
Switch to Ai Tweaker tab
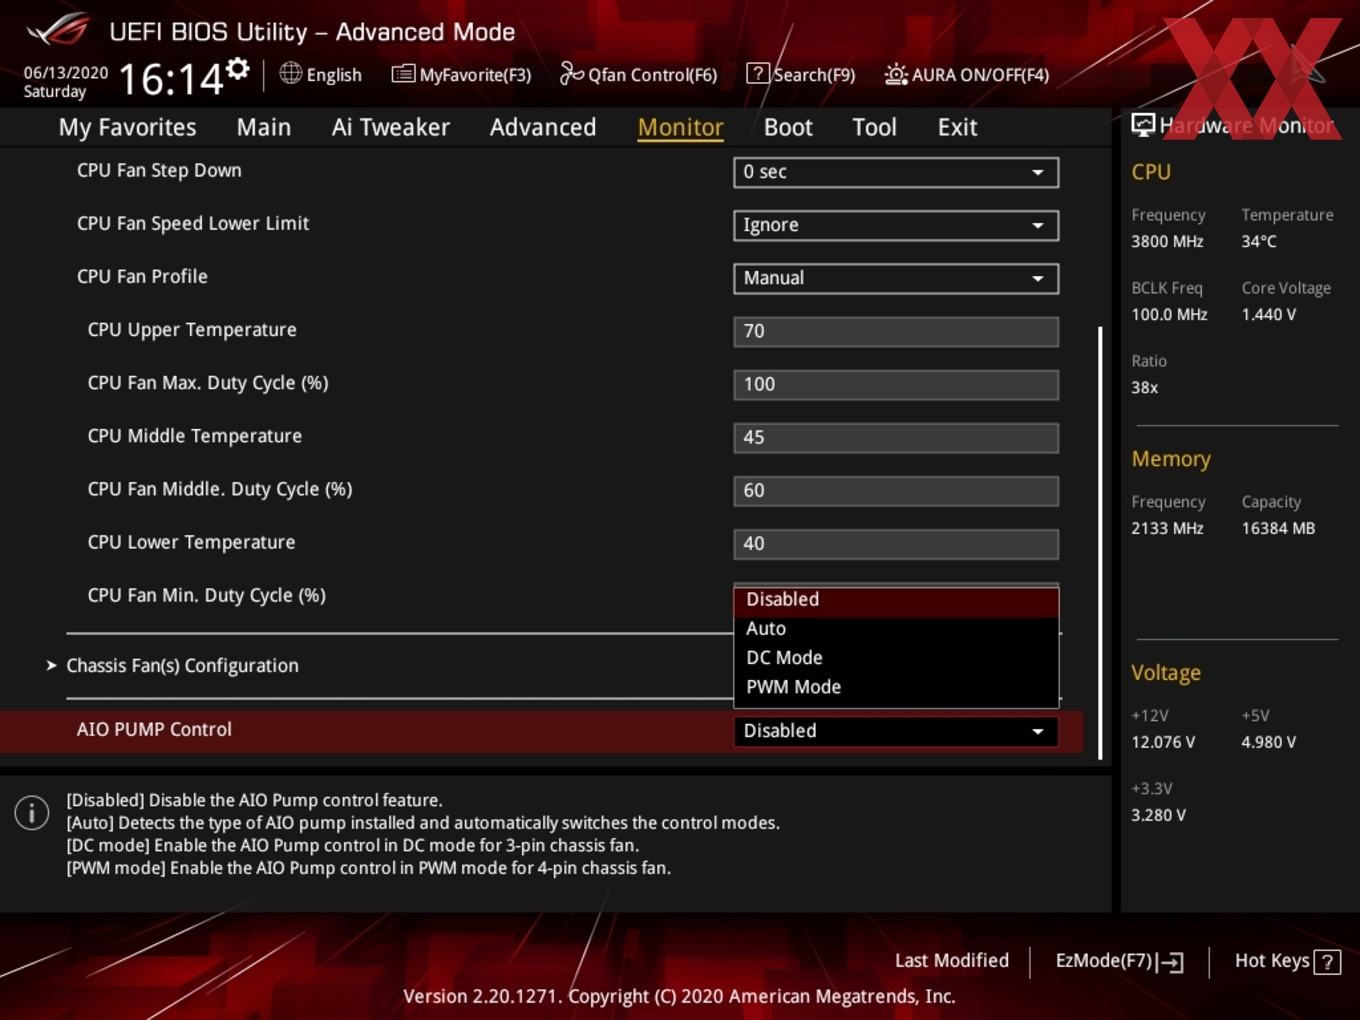pos(391,127)
